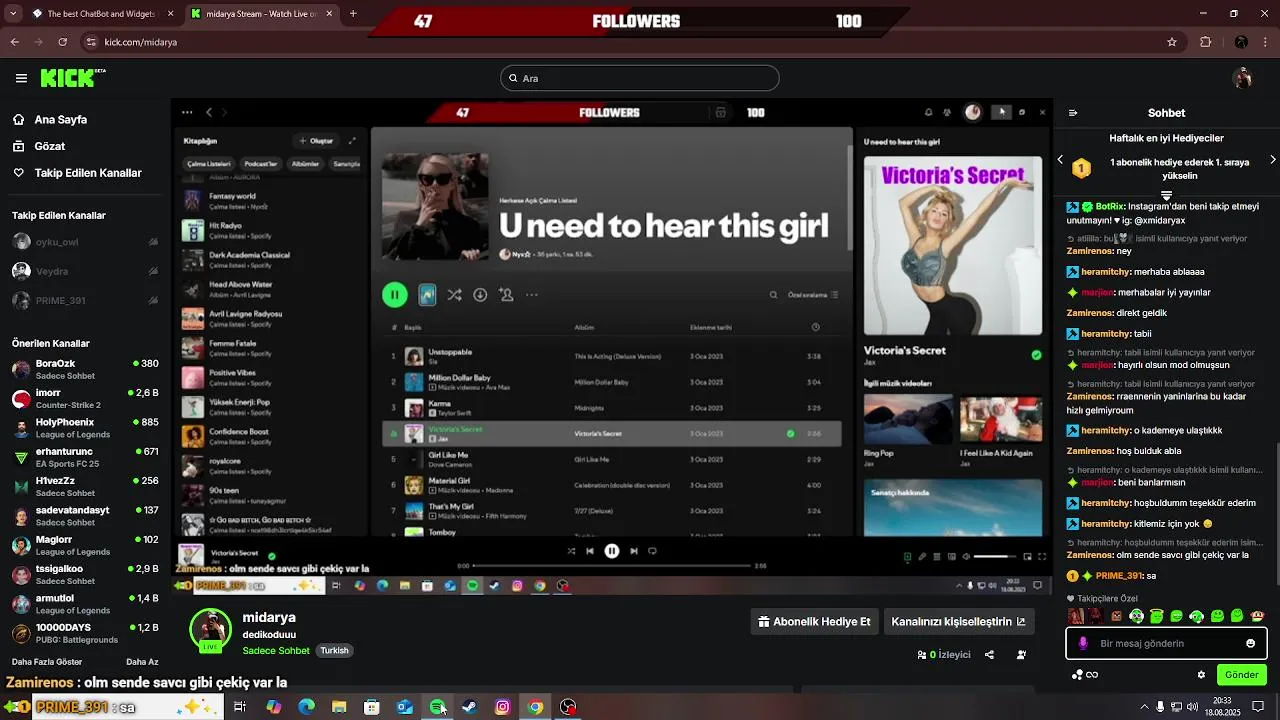Image resolution: width=1280 pixels, height=720 pixels.
Task: Pause playback with the big green Spotify button
Action: [394, 295]
